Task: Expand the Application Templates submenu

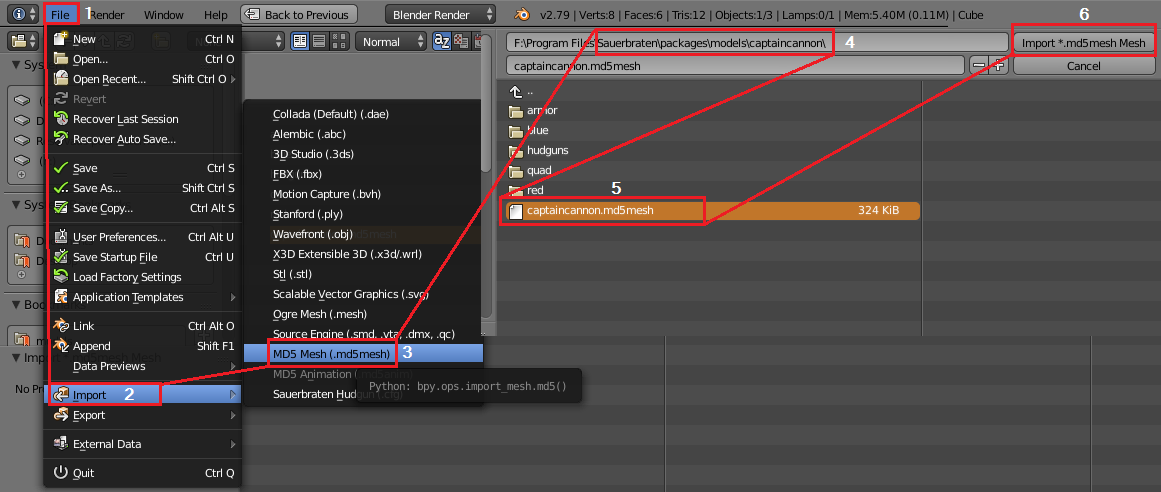Action: (x=233, y=297)
